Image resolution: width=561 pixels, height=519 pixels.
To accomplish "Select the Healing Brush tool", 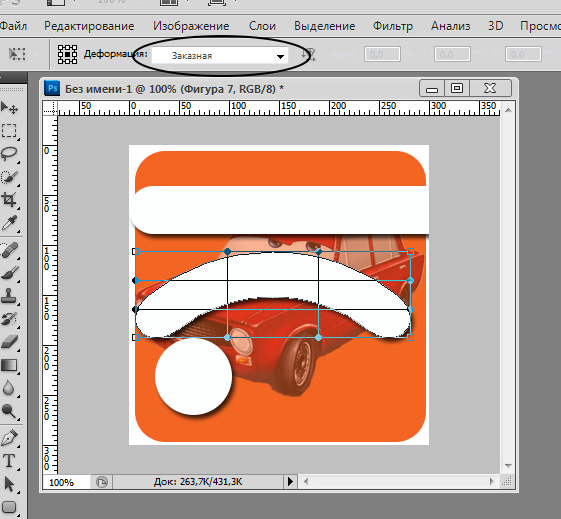I will pos(9,250).
